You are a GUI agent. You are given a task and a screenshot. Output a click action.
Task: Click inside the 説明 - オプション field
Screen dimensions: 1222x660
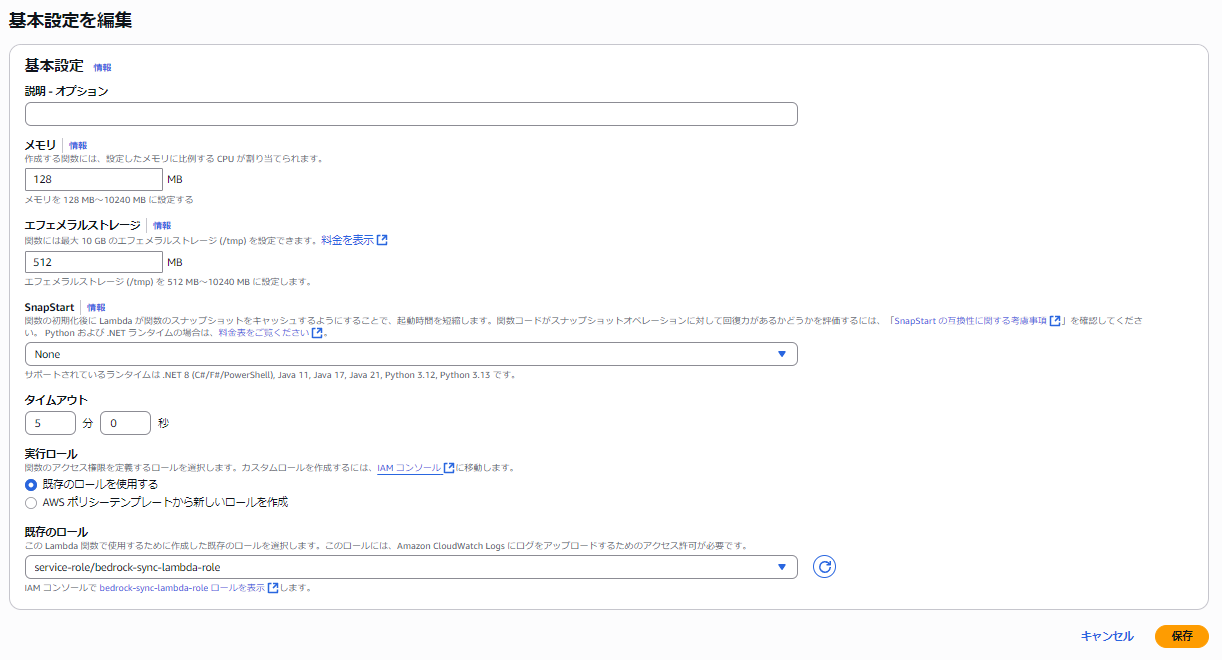(x=411, y=113)
